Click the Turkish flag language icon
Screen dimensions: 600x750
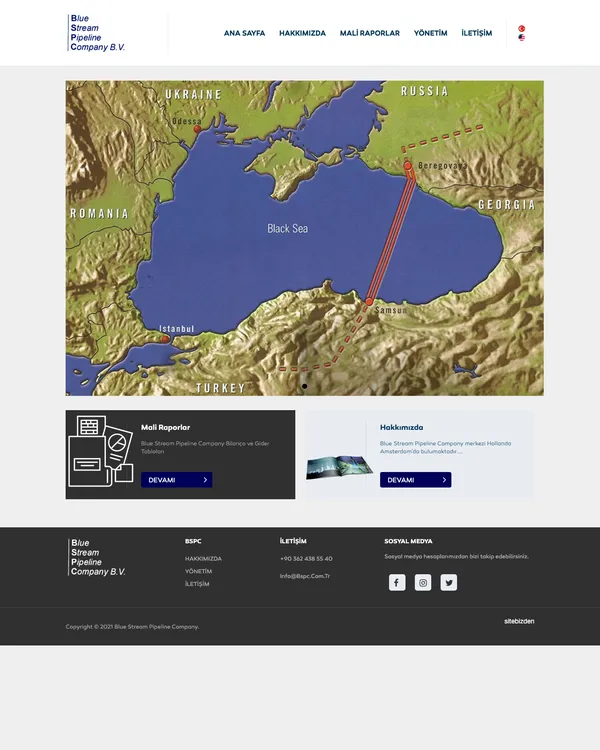[522, 29]
